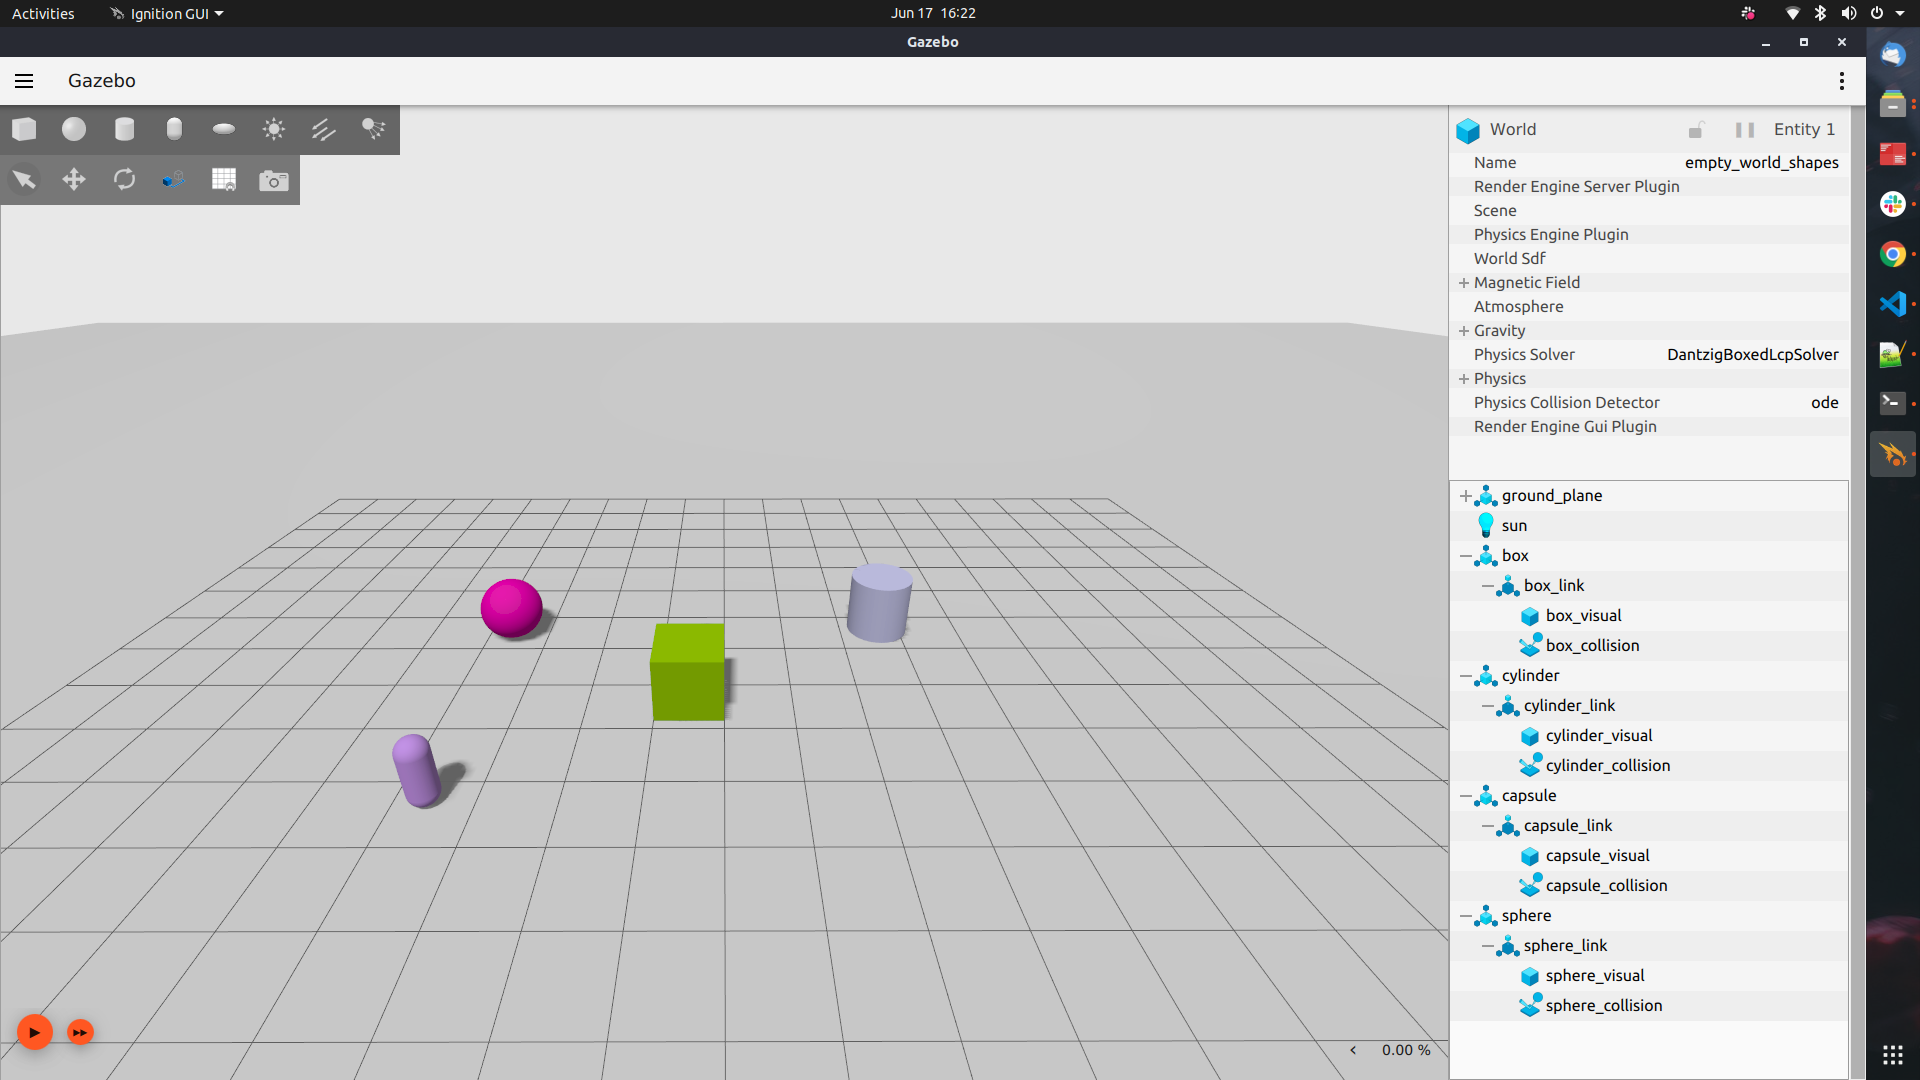Select the box shape tool
Viewport: 1920px width, 1080px height.
click(x=24, y=129)
